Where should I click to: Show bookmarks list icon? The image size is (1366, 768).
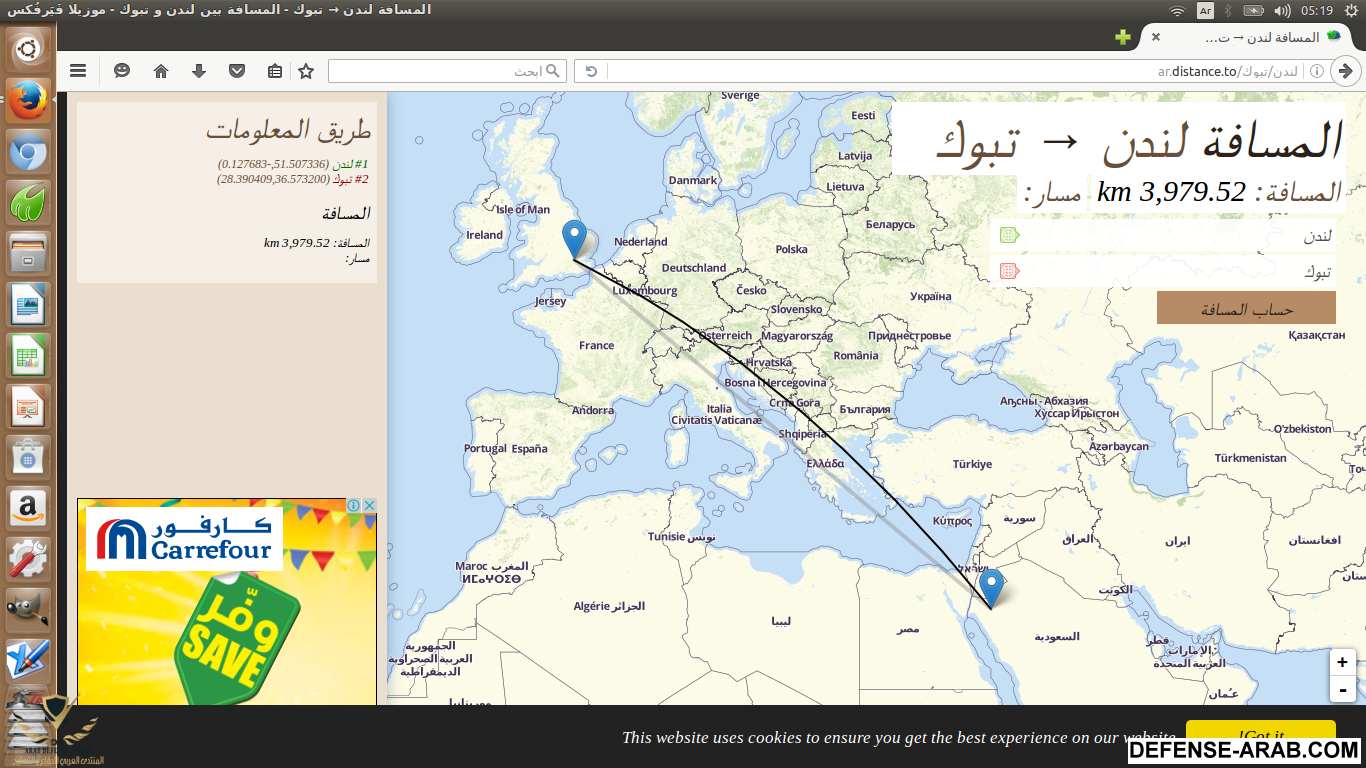274,71
